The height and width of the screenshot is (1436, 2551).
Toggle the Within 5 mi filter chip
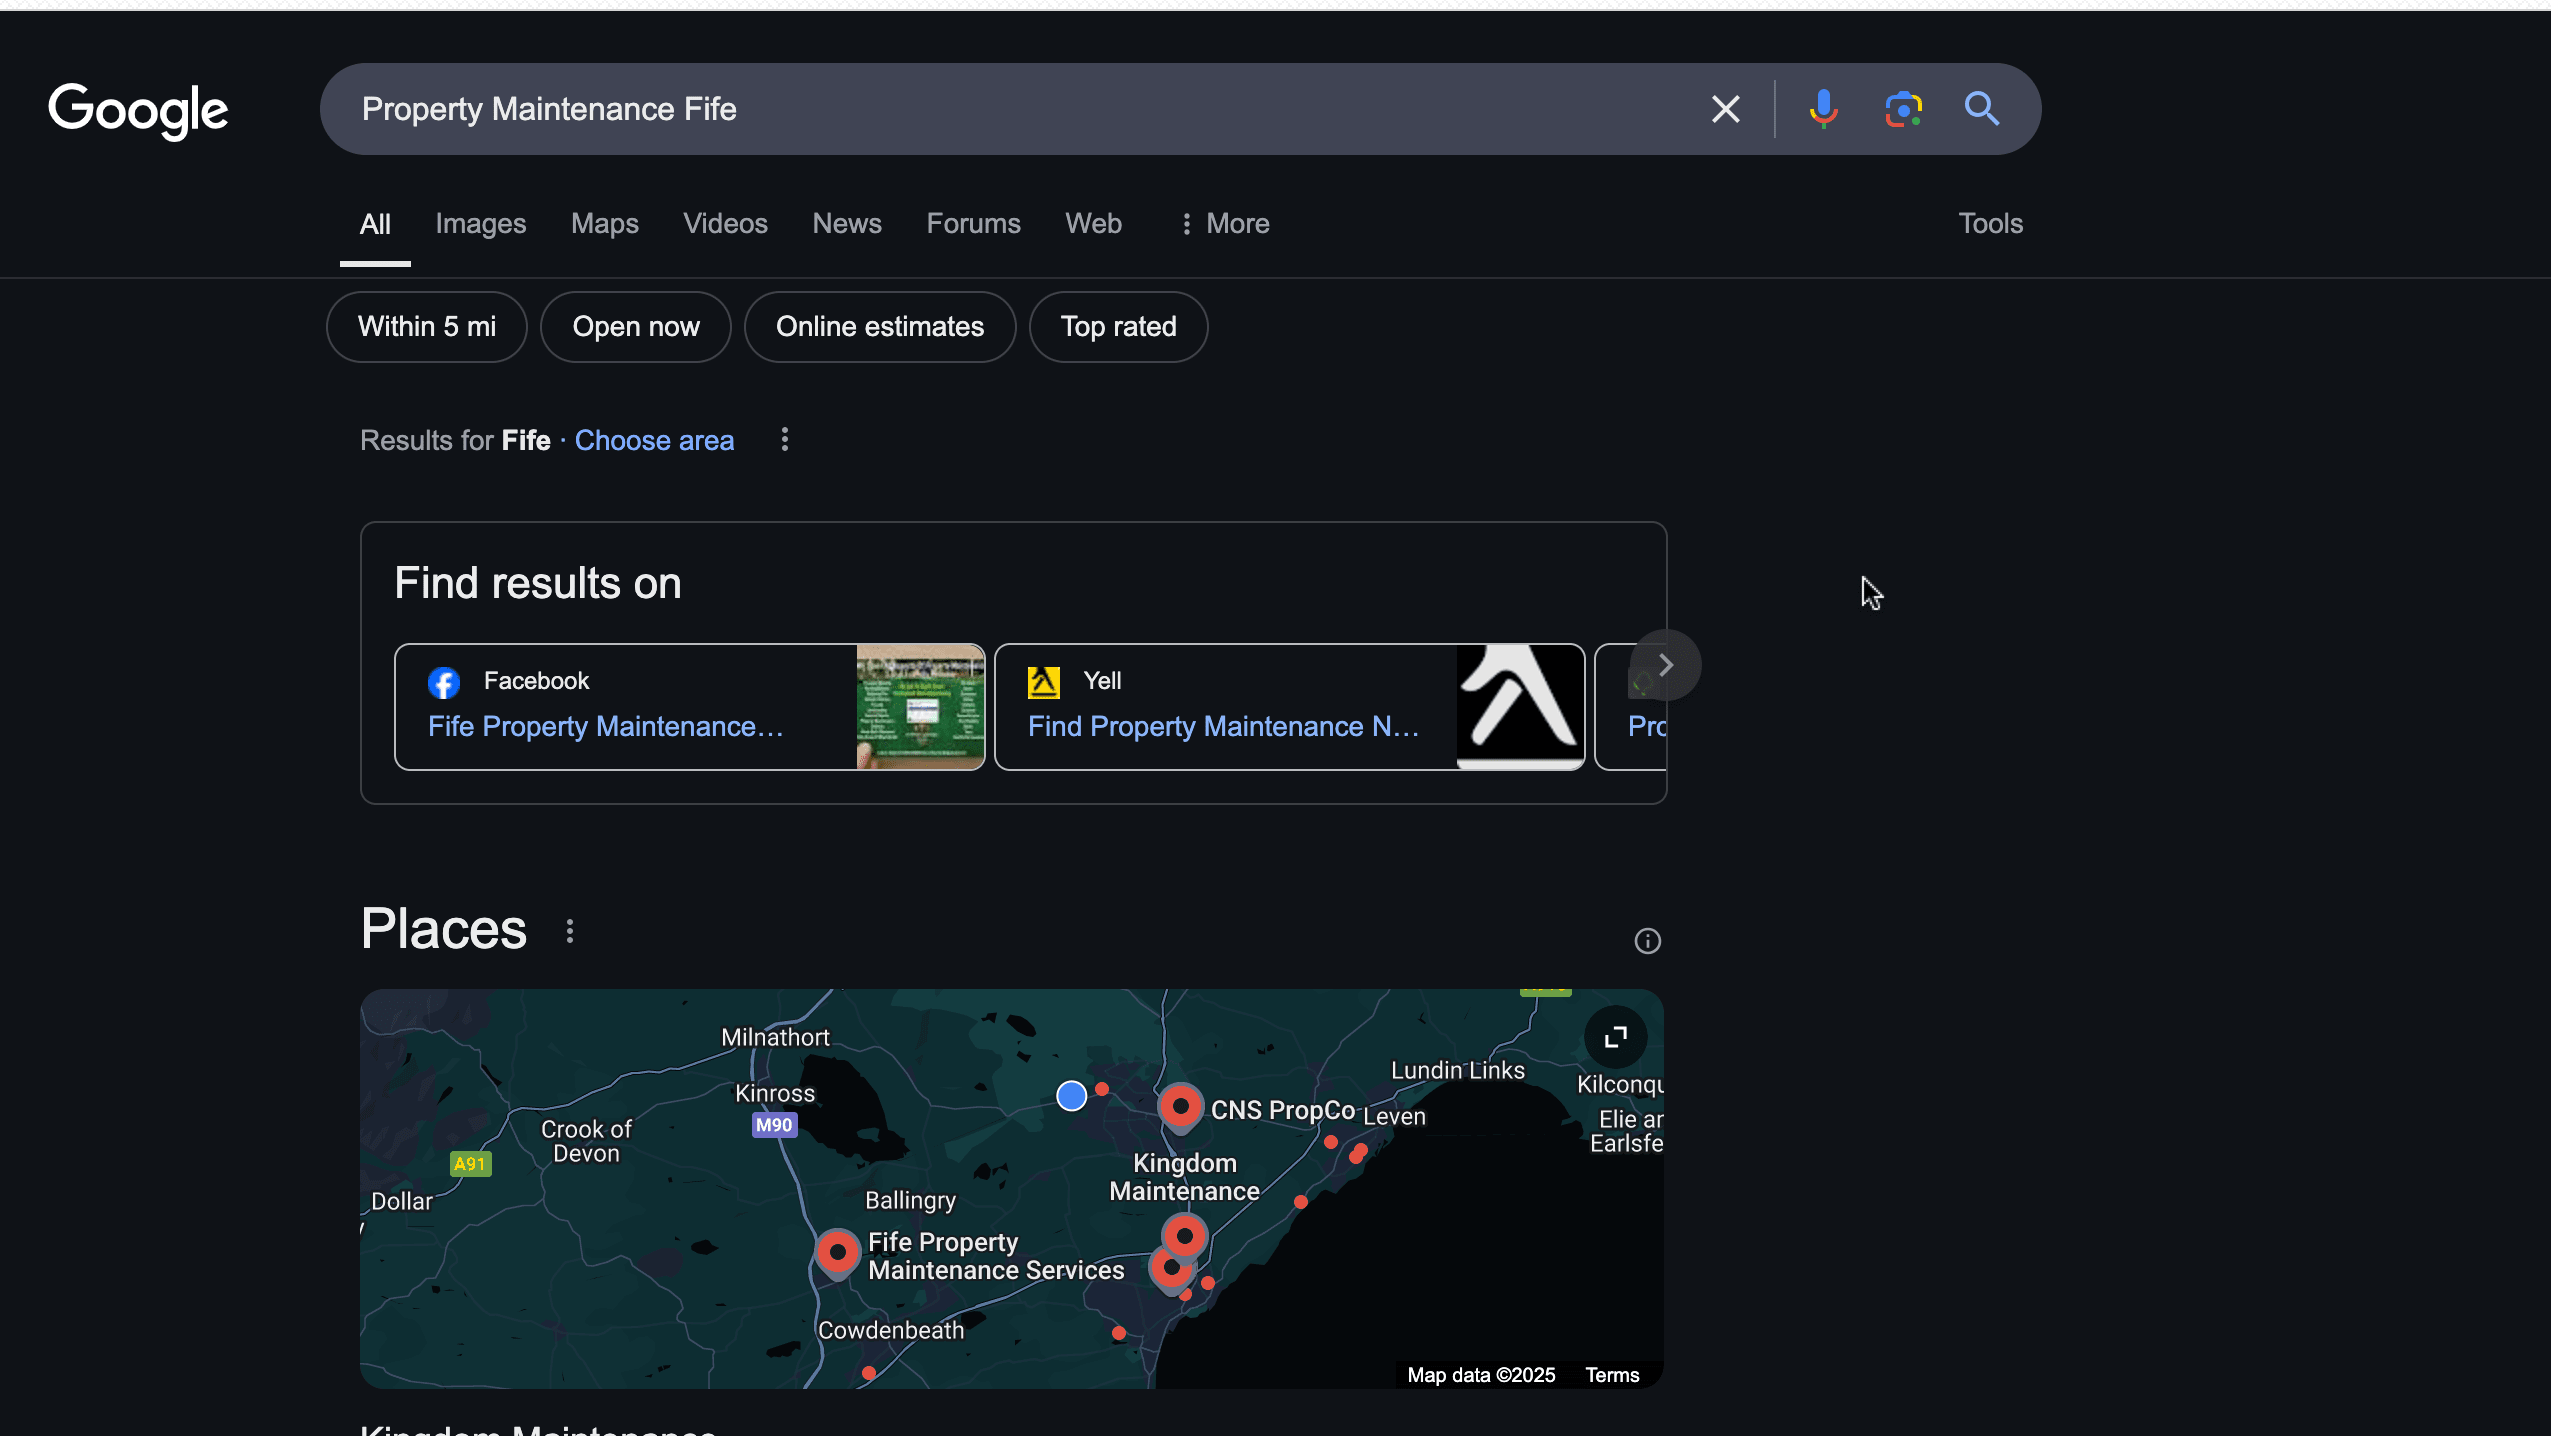tap(427, 327)
